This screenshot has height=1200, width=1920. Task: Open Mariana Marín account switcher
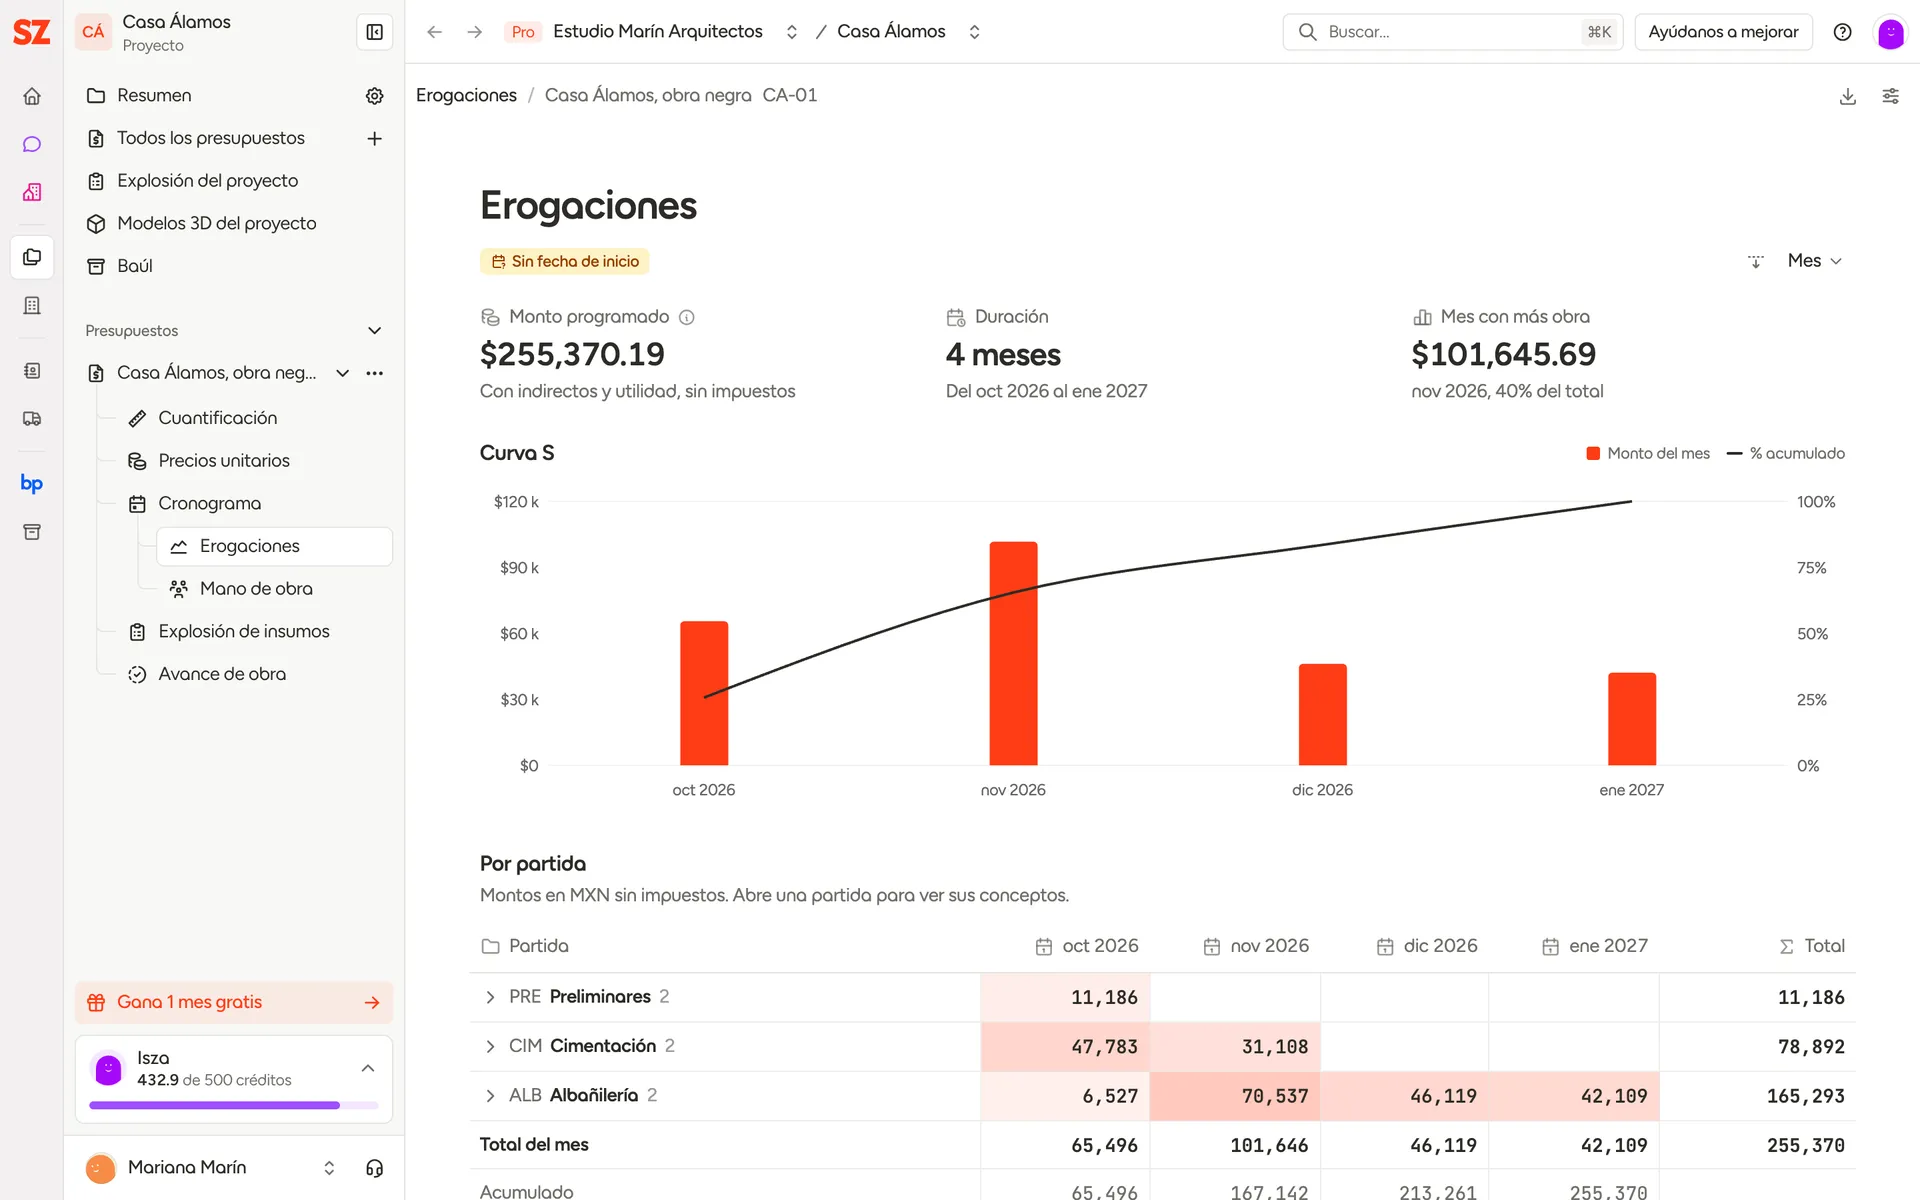(x=329, y=1168)
